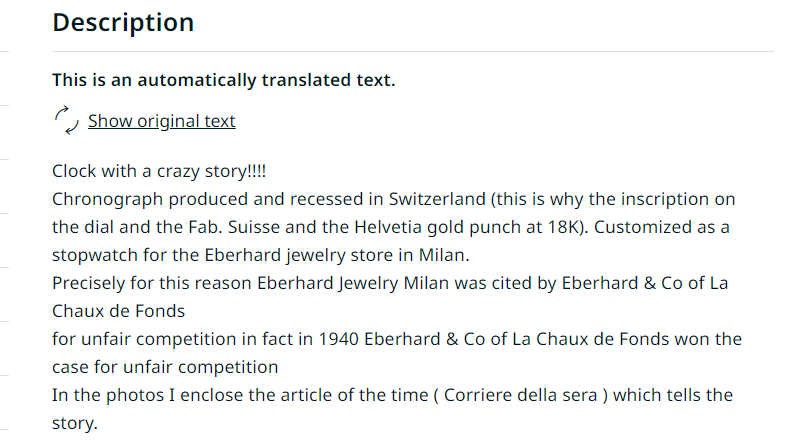The width and height of the screenshot is (787, 443).
Task: Click the automatically translated text notice
Action: coord(223,80)
